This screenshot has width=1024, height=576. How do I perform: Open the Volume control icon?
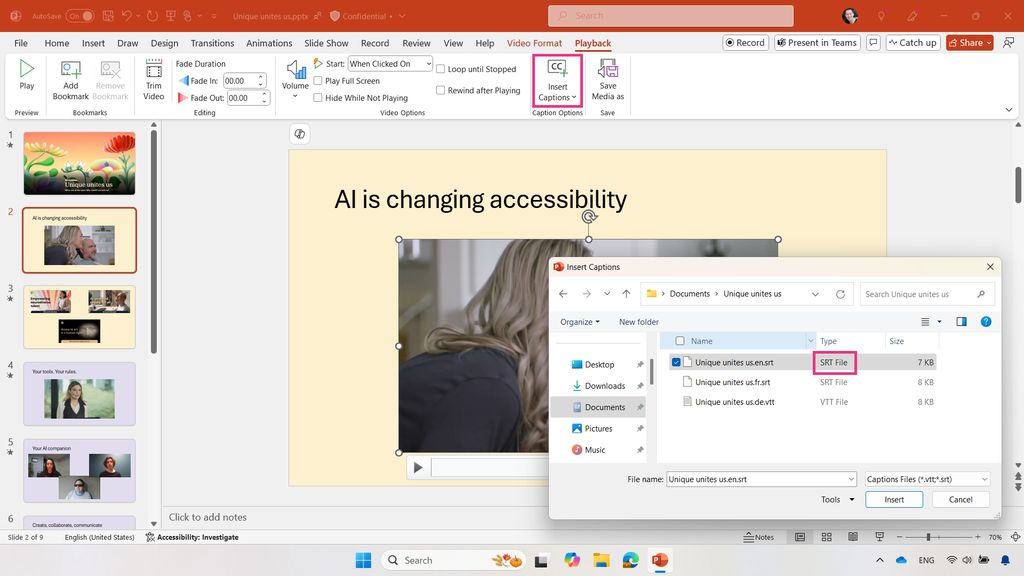(x=296, y=70)
